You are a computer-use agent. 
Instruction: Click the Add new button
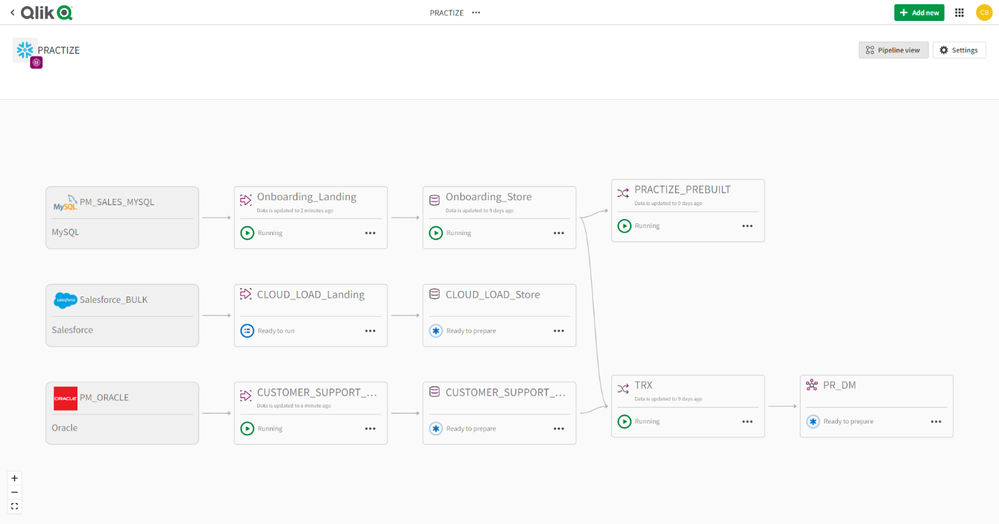click(x=918, y=13)
